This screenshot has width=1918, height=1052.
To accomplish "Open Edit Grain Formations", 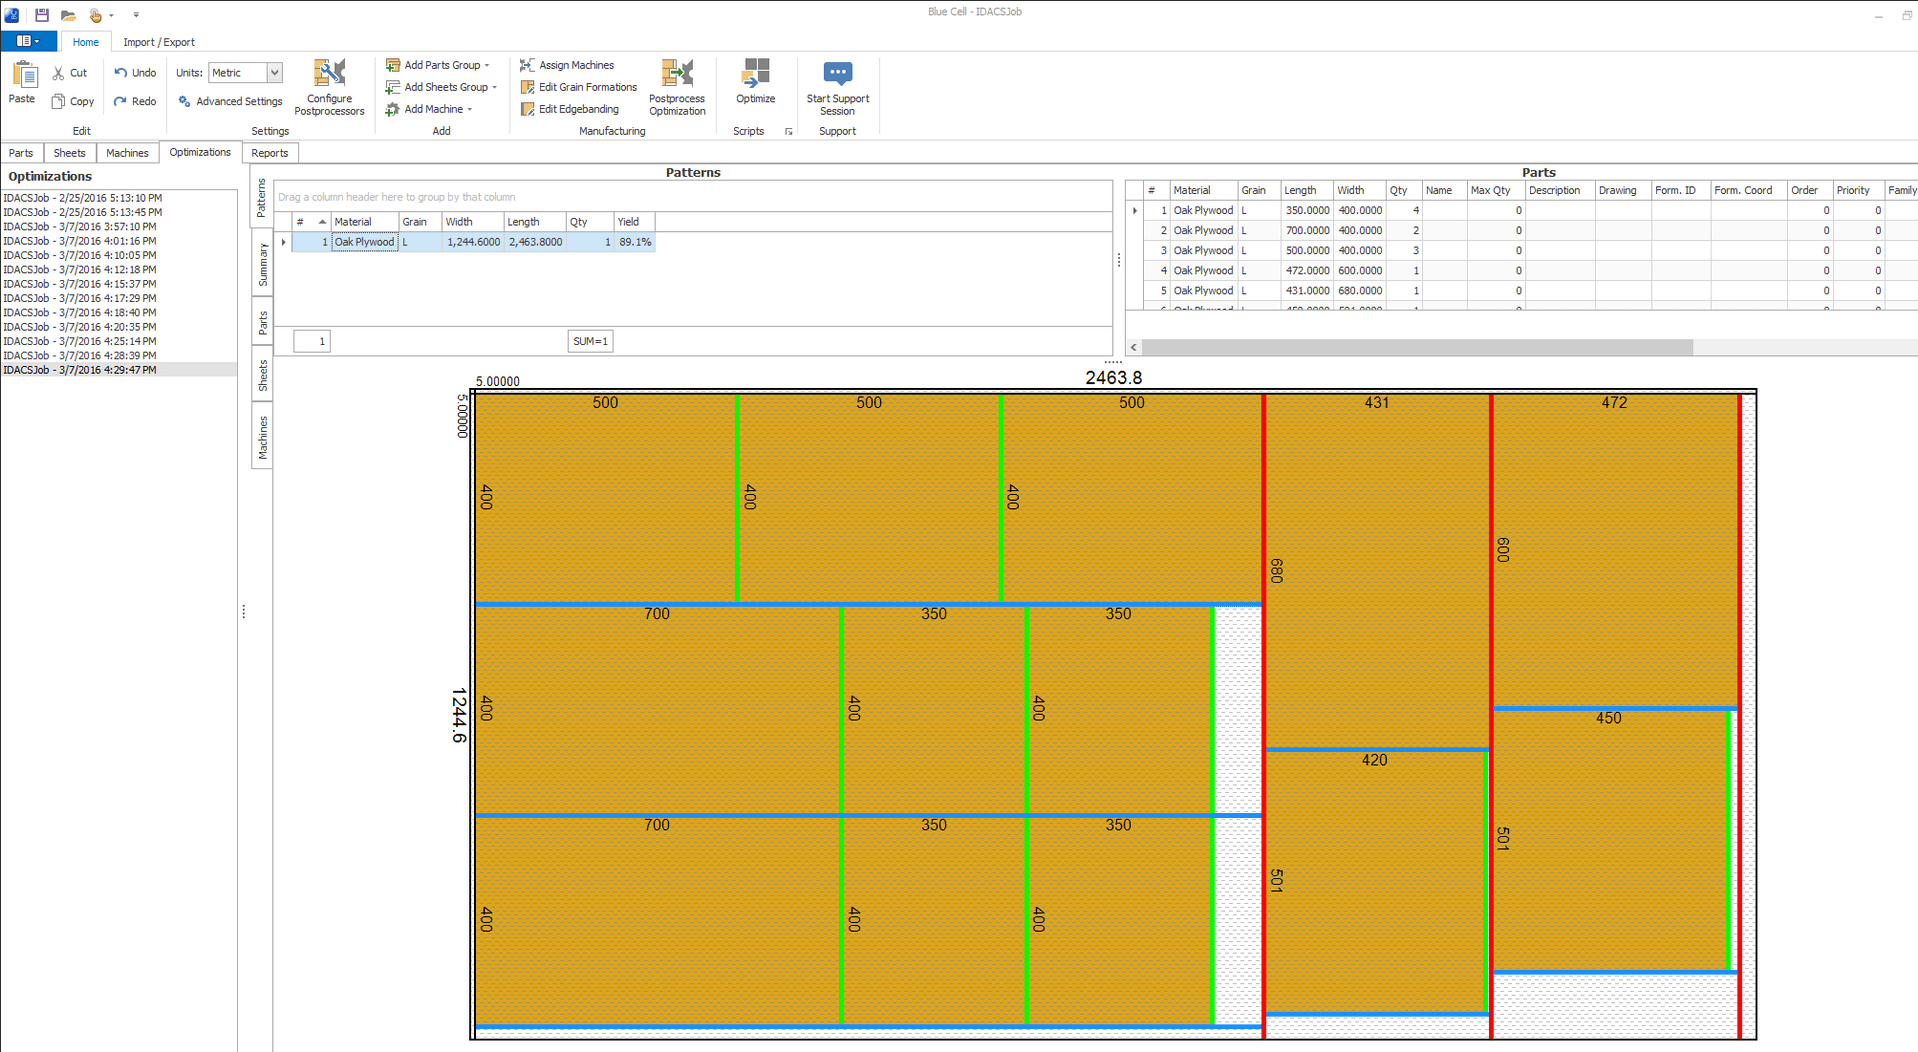I will coord(578,87).
